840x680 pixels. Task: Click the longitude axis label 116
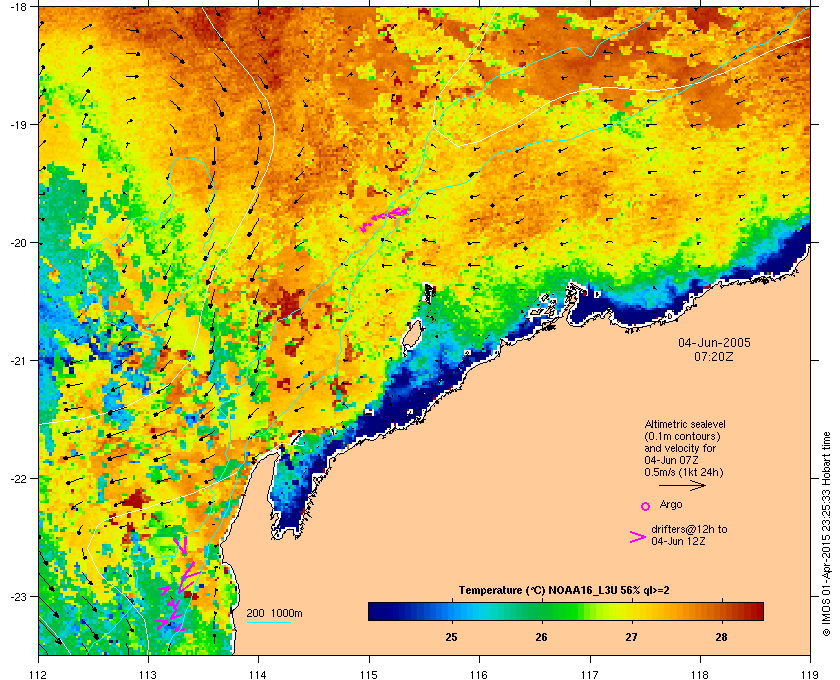point(479,674)
